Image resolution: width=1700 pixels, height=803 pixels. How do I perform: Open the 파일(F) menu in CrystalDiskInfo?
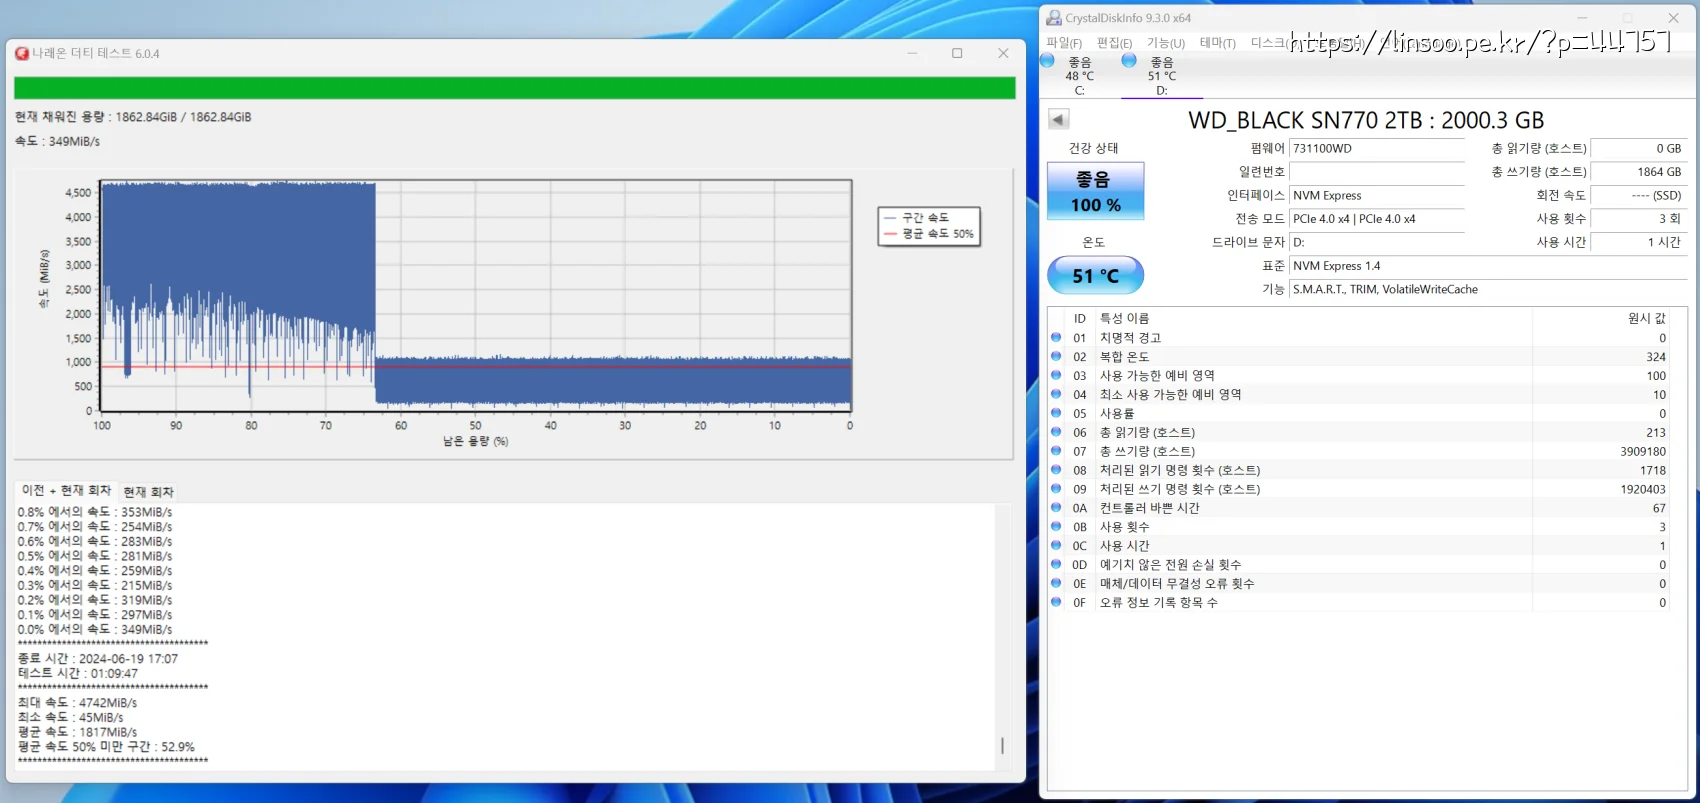pos(1064,43)
